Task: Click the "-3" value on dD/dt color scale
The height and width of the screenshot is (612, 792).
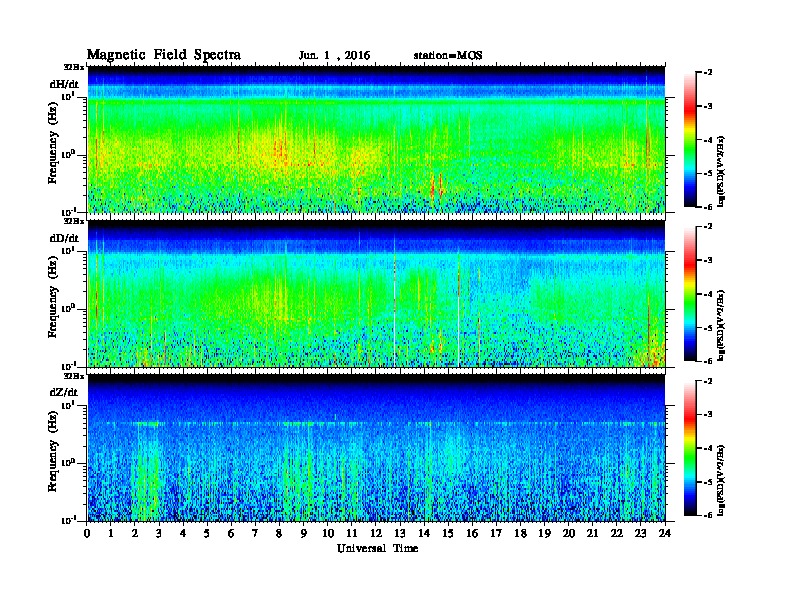Action: pos(708,260)
